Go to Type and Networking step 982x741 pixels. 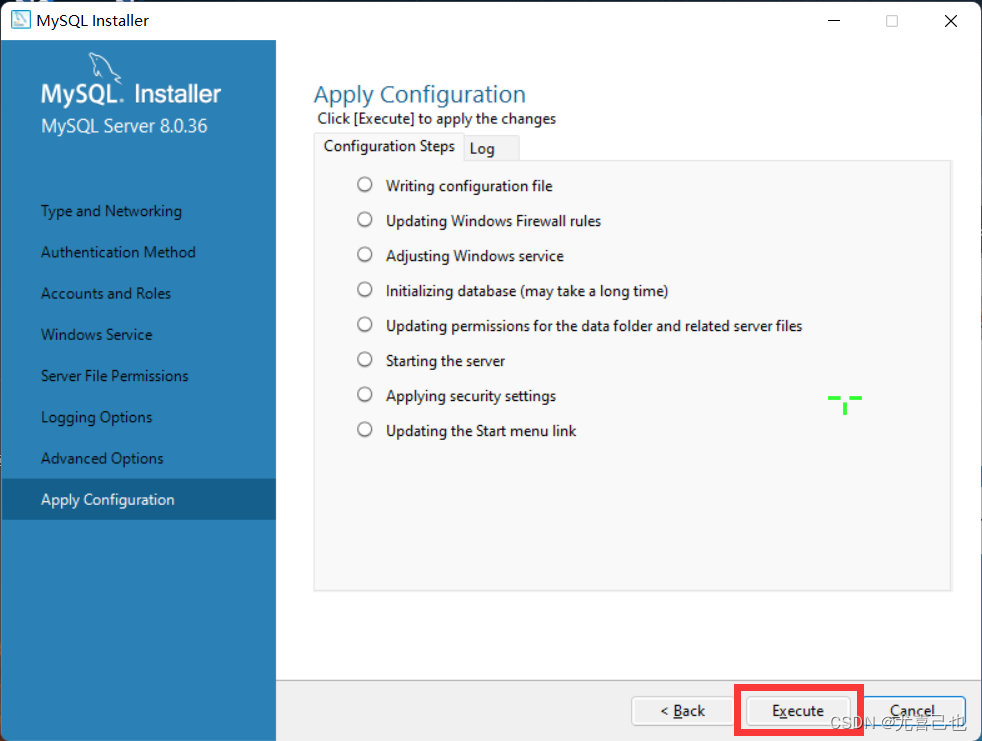pyautogui.click(x=111, y=211)
